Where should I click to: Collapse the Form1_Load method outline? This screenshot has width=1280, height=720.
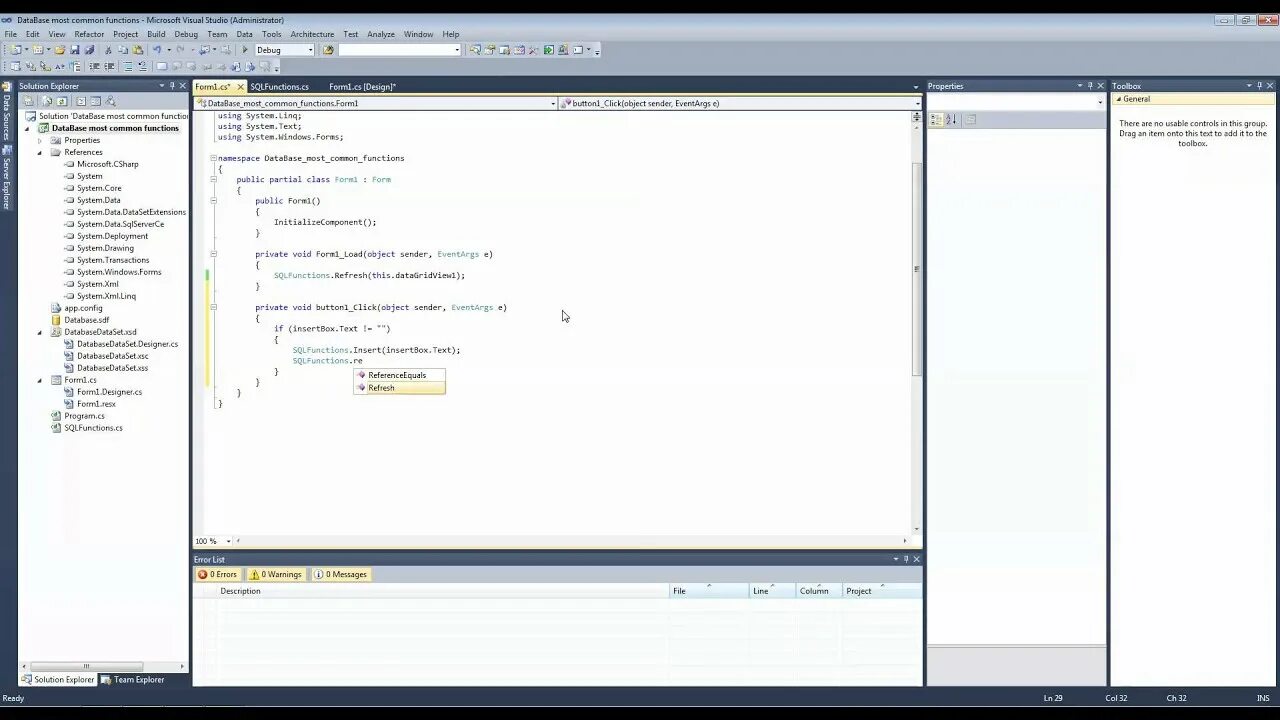pos(213,254)
